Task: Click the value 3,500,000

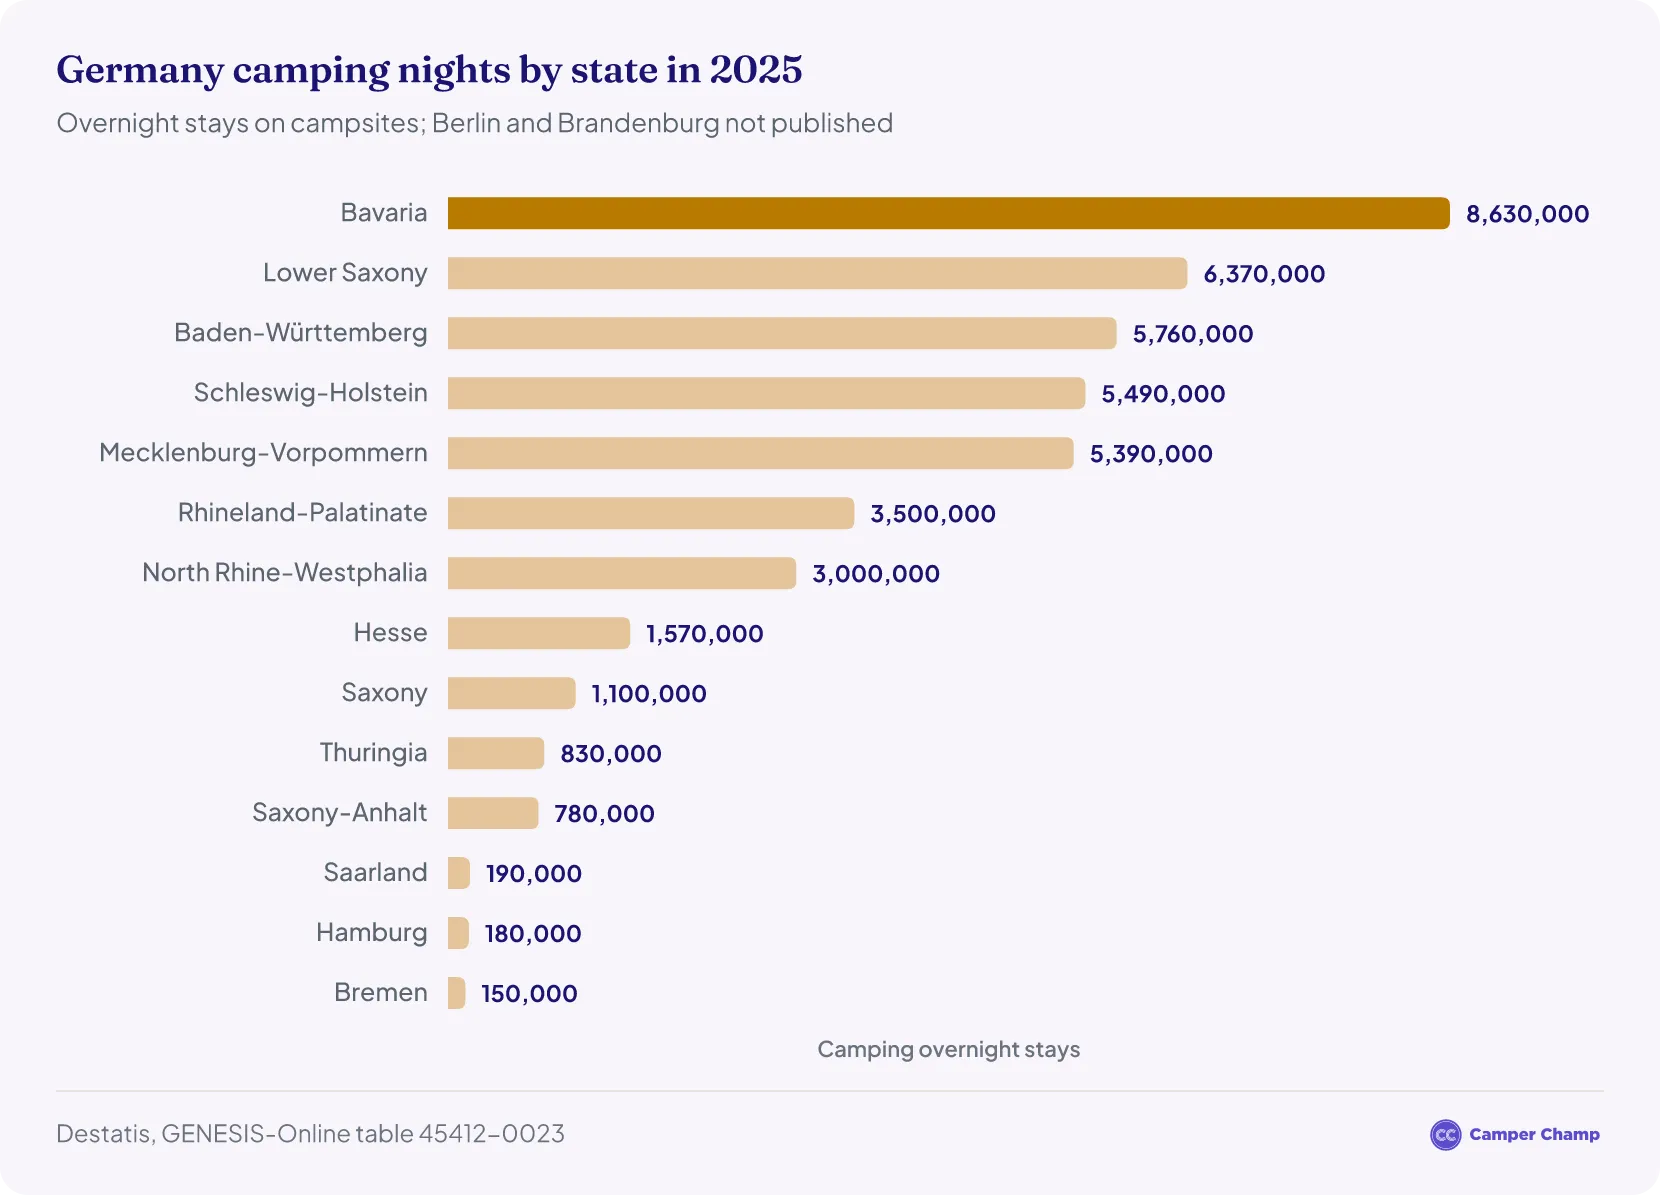Action: 933,514
